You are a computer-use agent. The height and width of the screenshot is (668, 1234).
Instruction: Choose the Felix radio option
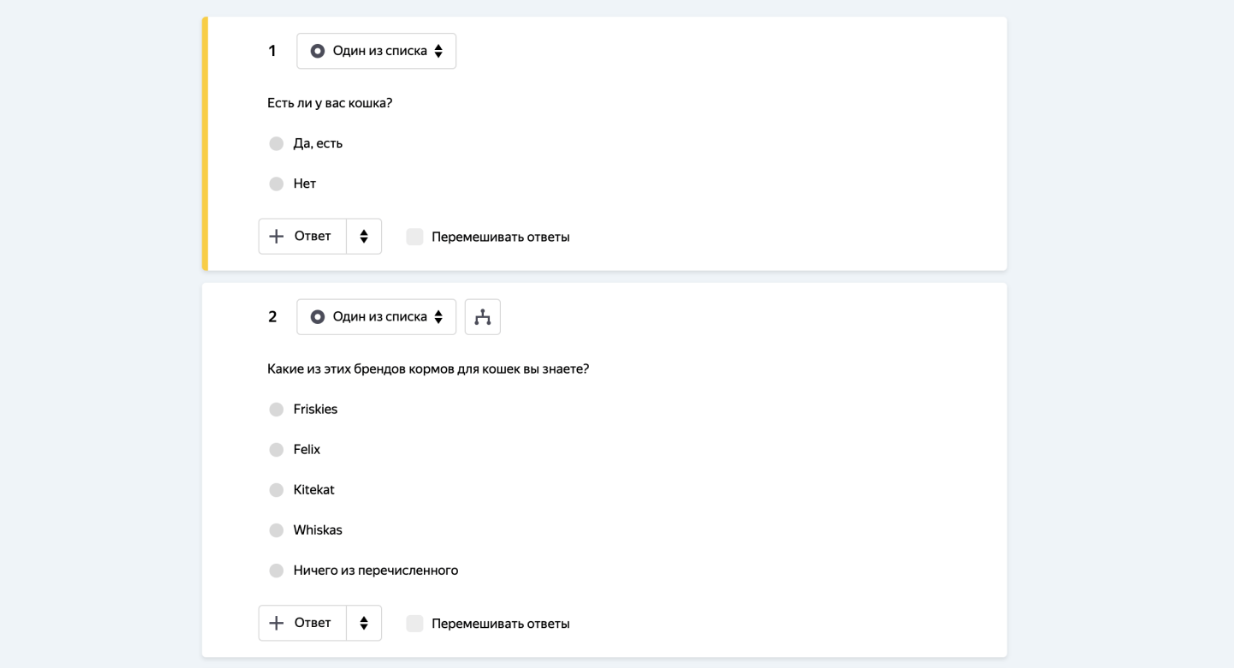277,450
